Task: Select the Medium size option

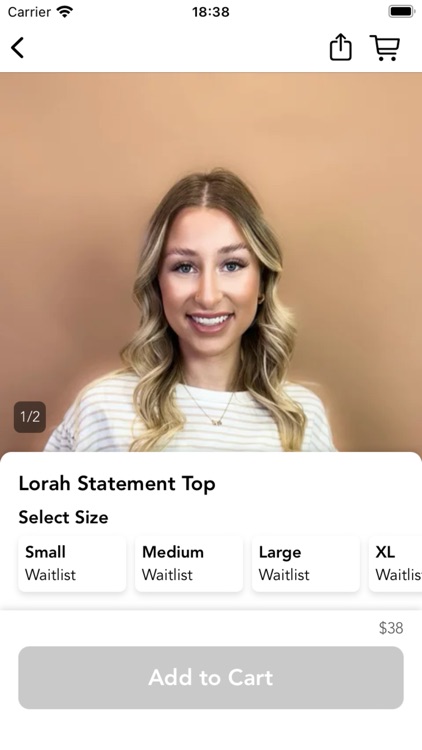Action: [189, 563]
